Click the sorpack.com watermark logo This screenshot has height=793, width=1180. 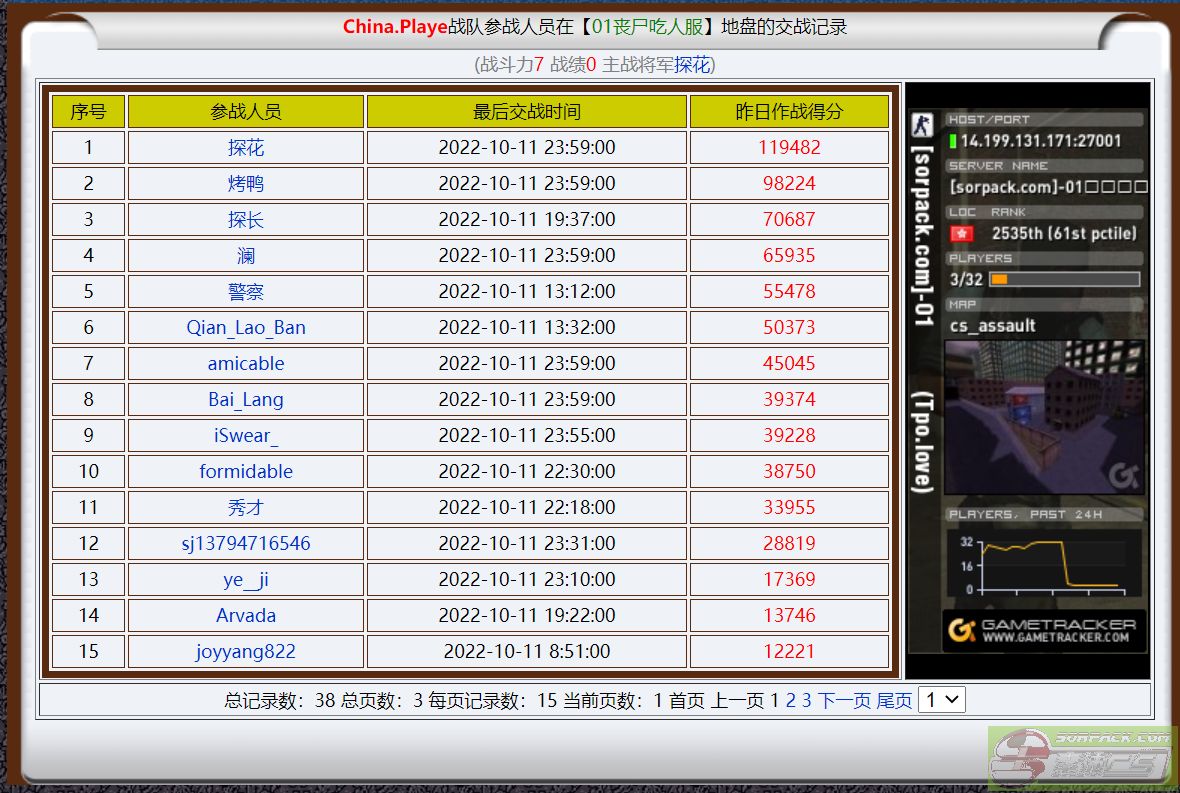[x=1082, y=757]
